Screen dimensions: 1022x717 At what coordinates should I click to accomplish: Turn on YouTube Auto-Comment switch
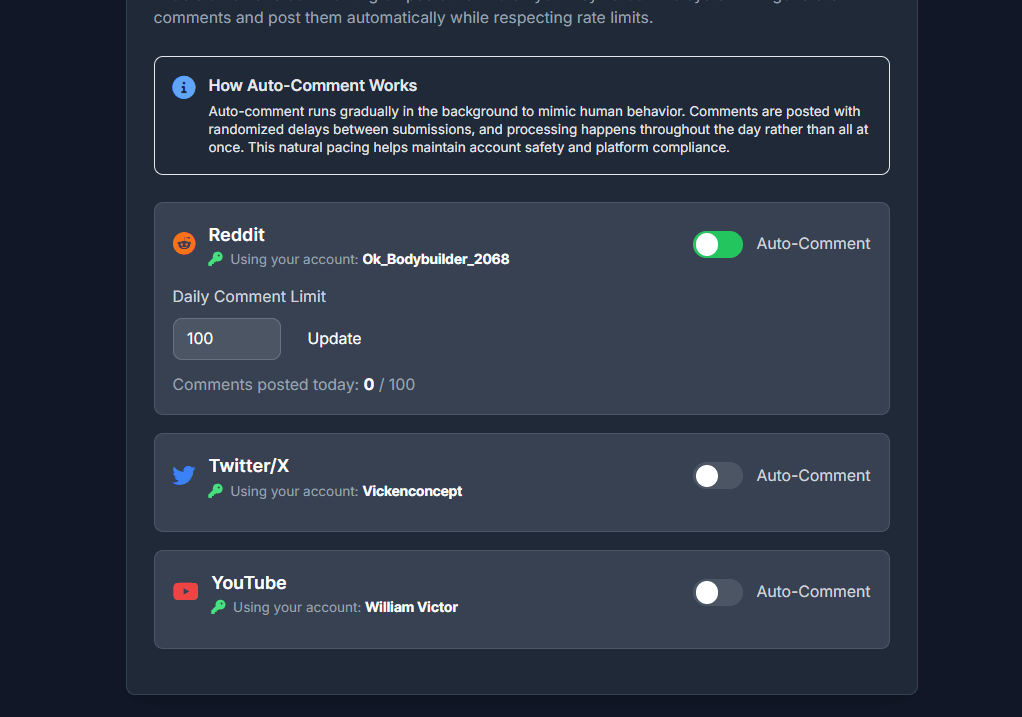pyautogui.click(x=718, y=592)
